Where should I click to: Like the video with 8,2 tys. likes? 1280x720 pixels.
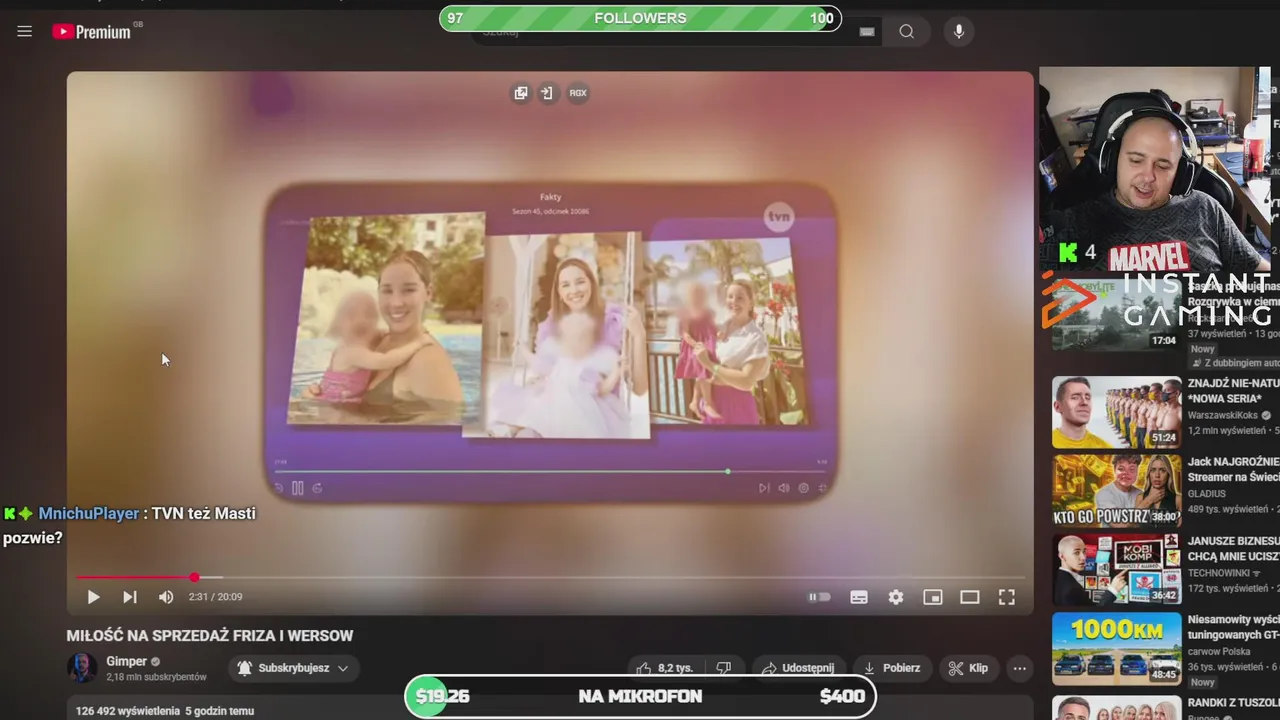(667, 668)
